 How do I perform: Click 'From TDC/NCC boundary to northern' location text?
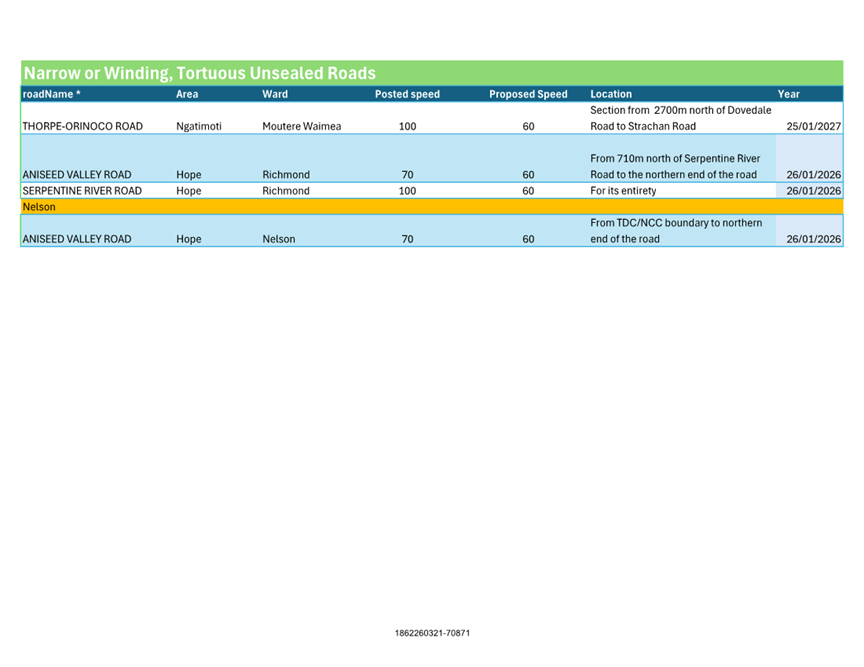click(676, 223)
